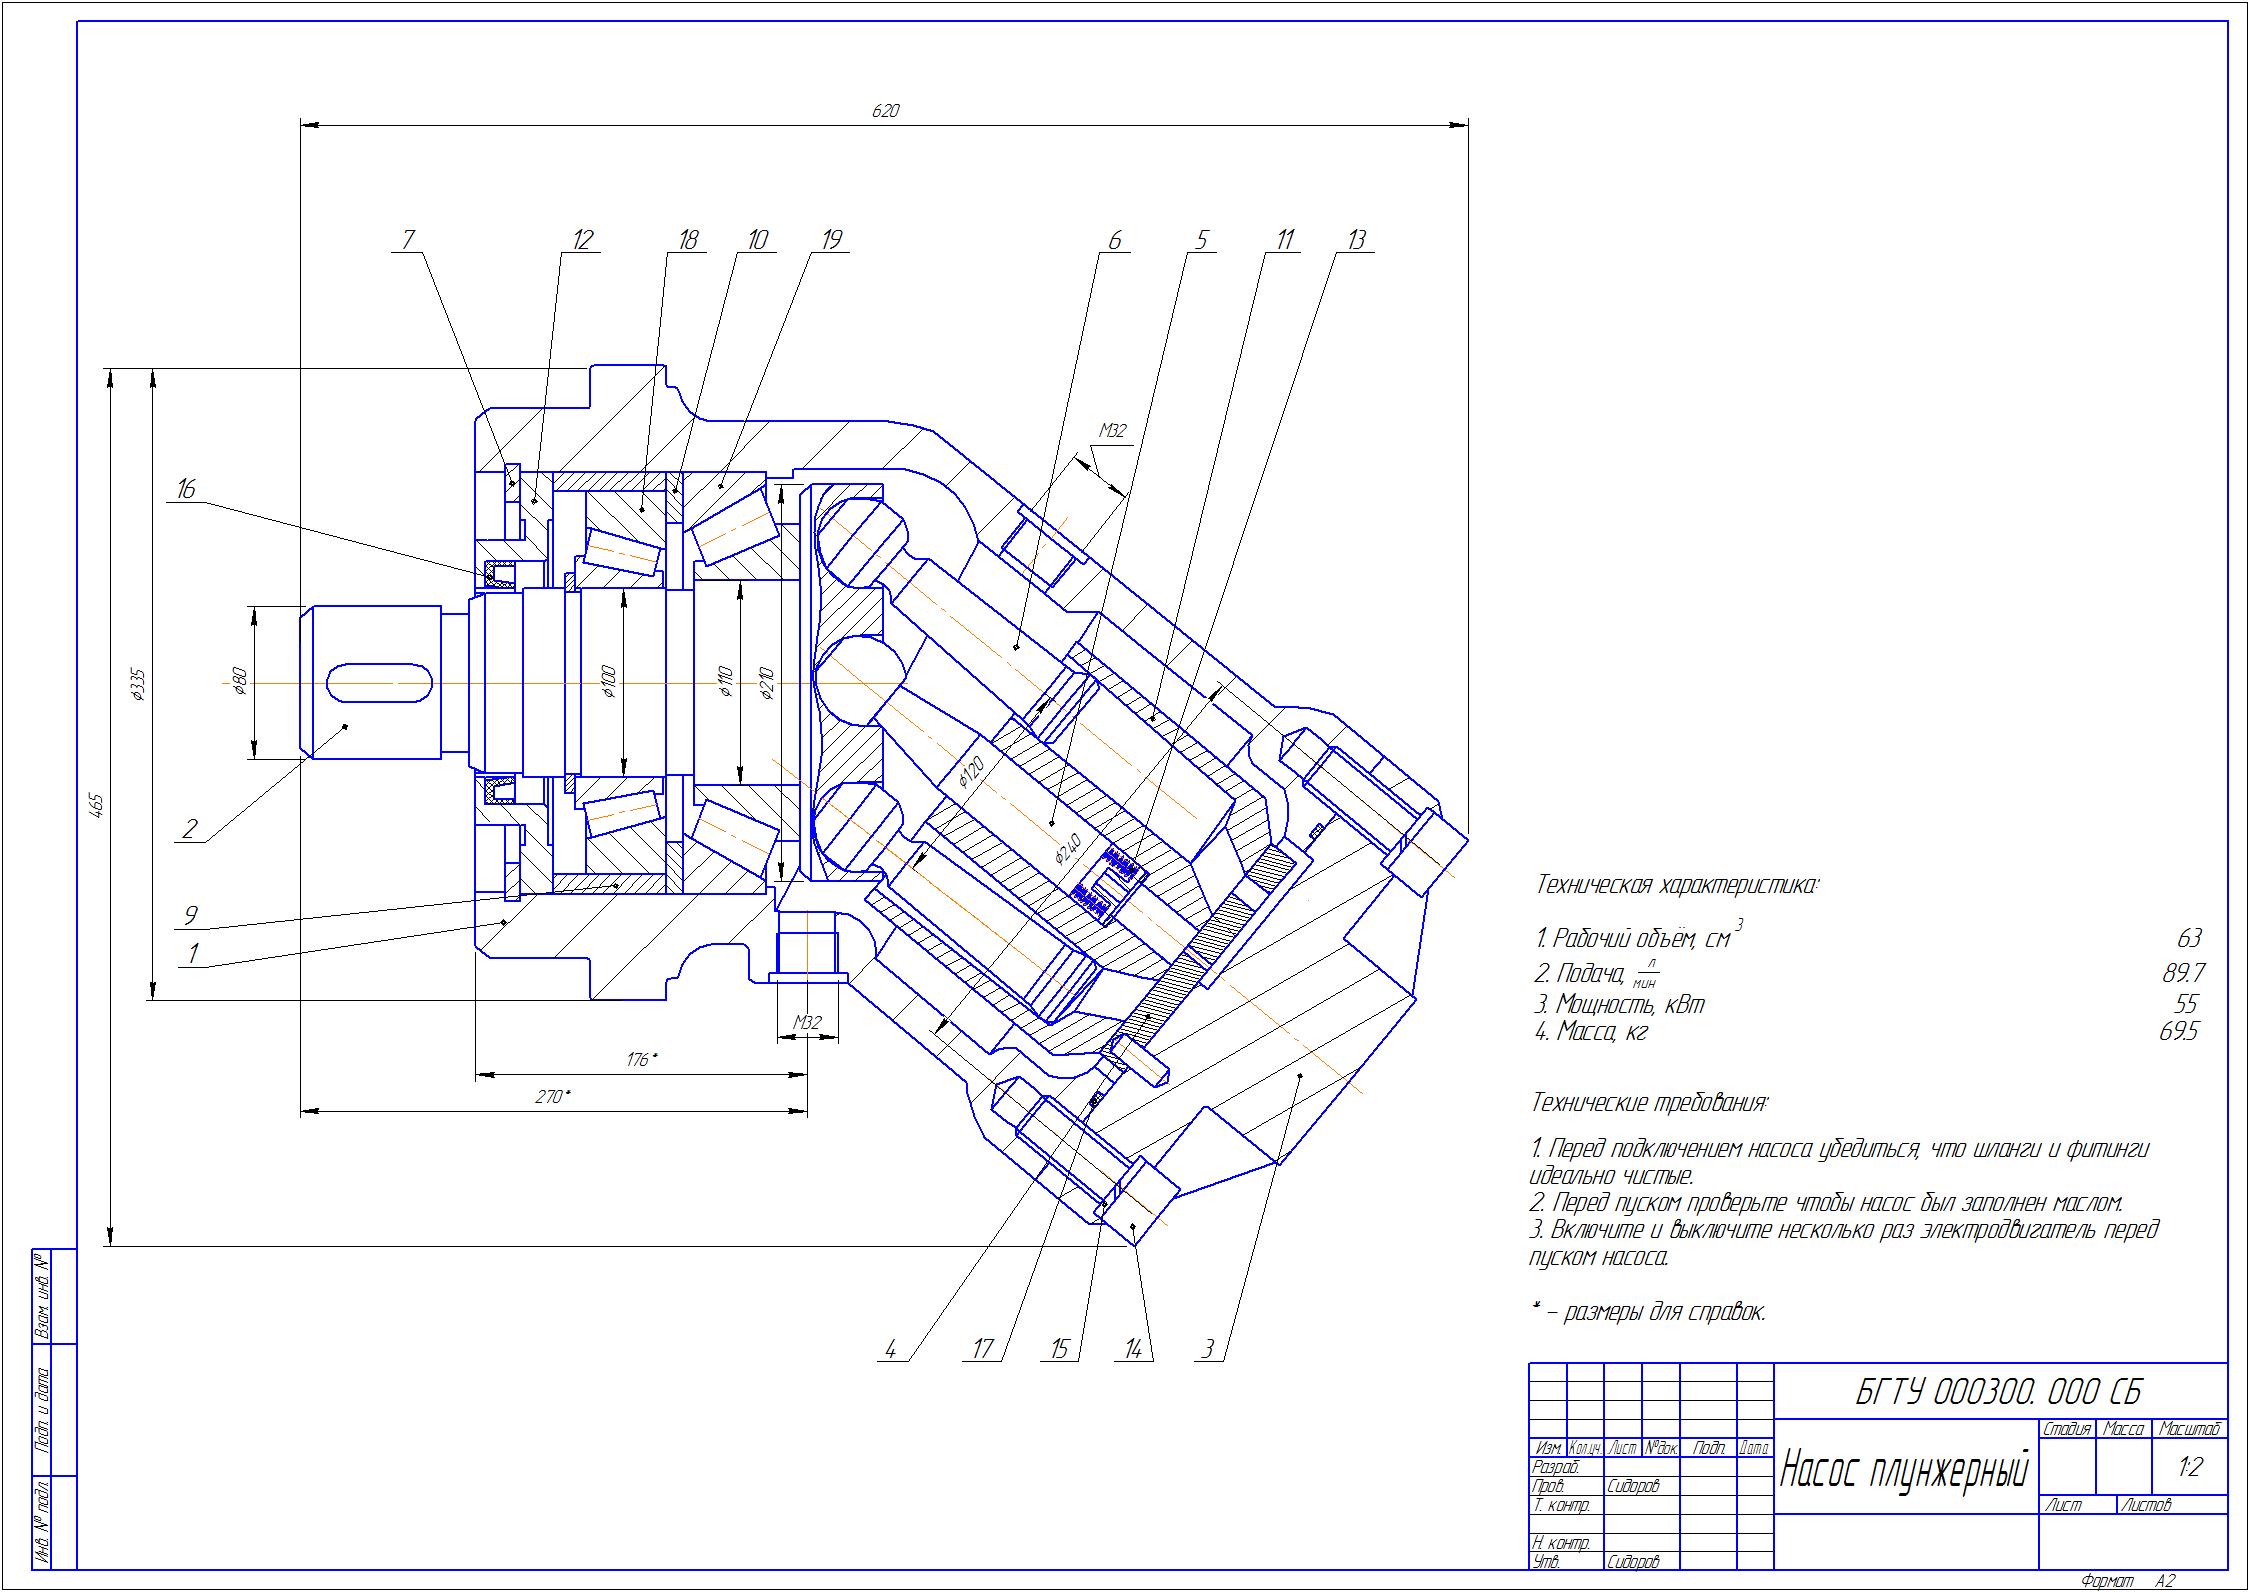Select part callout number 14

tap(1132, 1348)
